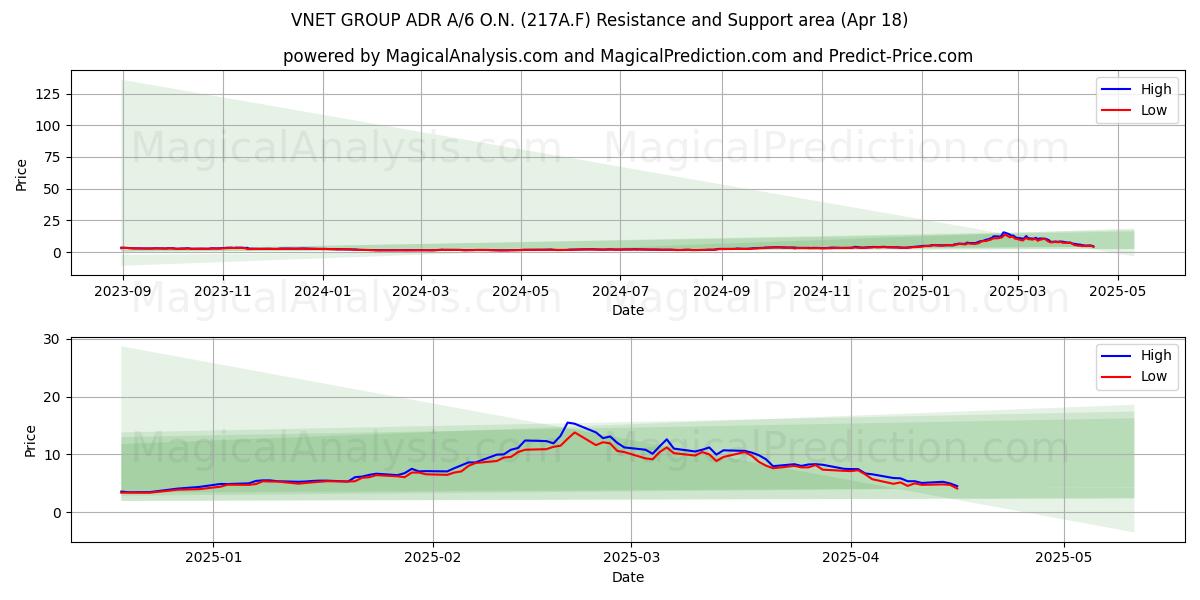This screenshot has width=1200, height=600.
Task: Click the '75' price tick on top chart
Action: 52,157
